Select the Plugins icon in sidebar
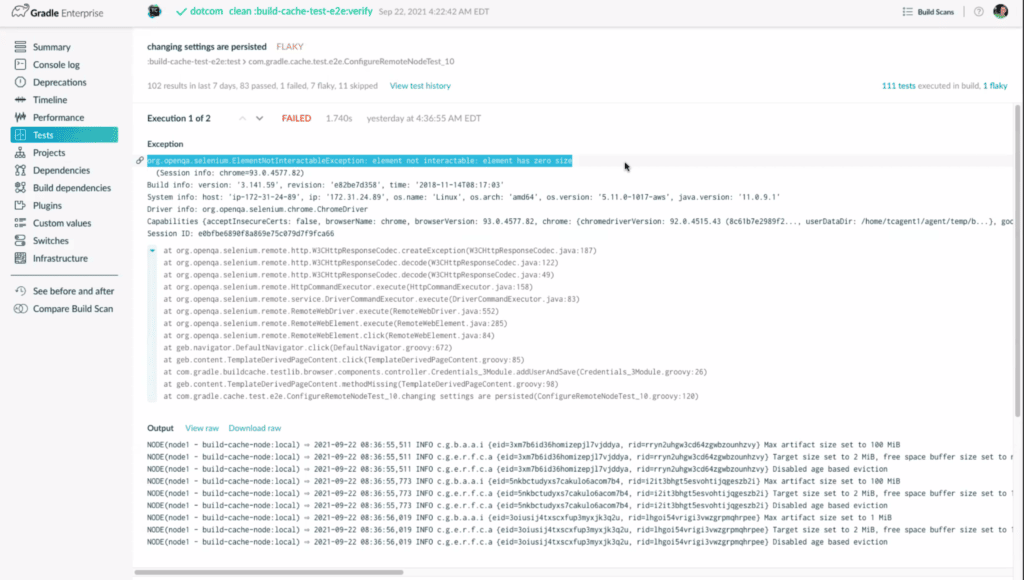Screen dimensions: 1024x580 click(21, 205)
